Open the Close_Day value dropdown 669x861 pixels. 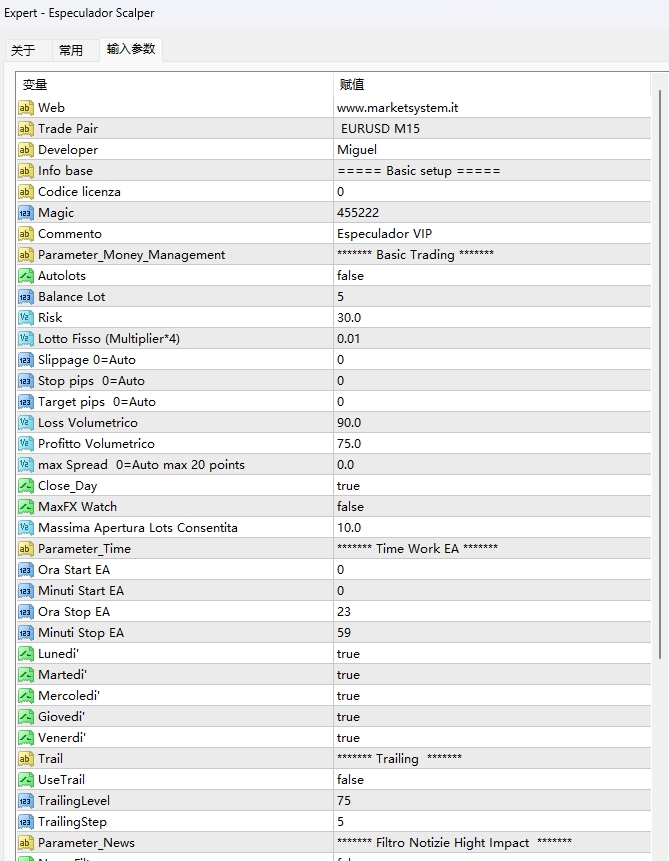pyautogui.click(x=349, y=486)
